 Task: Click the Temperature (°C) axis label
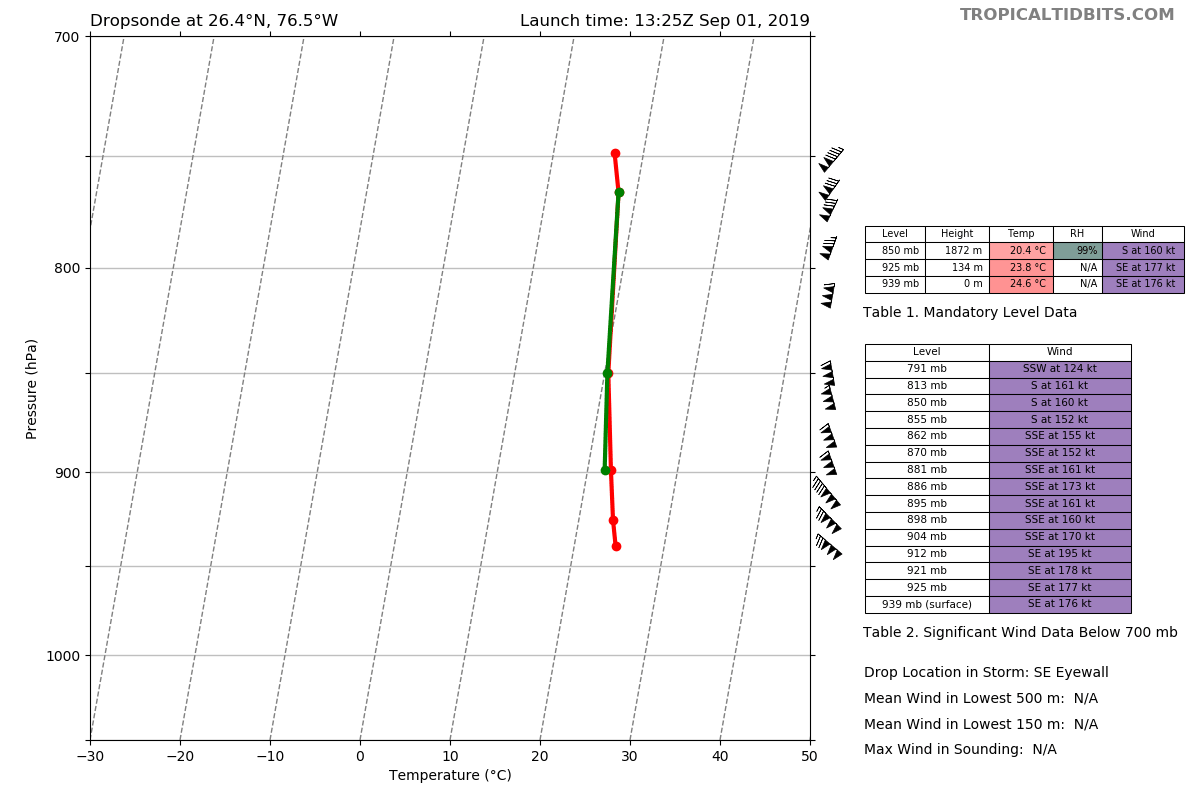pos(450,776)
